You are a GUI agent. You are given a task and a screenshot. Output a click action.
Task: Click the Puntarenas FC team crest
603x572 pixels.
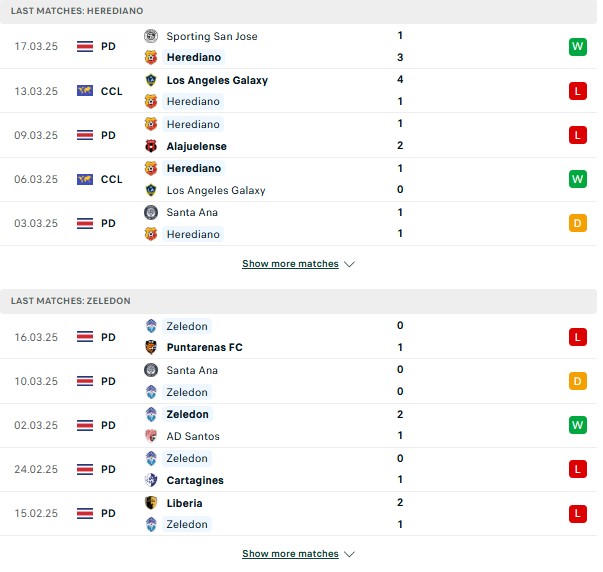[151, 347]
